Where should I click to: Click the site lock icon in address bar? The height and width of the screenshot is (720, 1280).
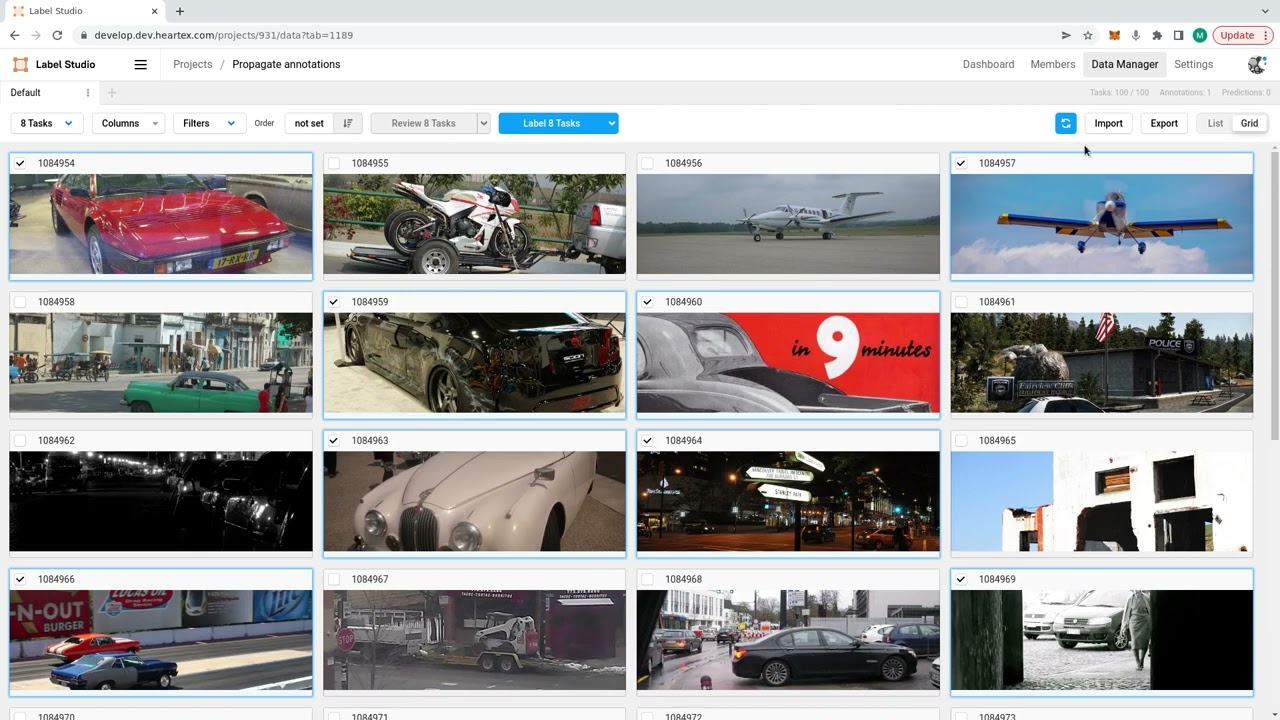pyautogui.click(x=84, y=35)
